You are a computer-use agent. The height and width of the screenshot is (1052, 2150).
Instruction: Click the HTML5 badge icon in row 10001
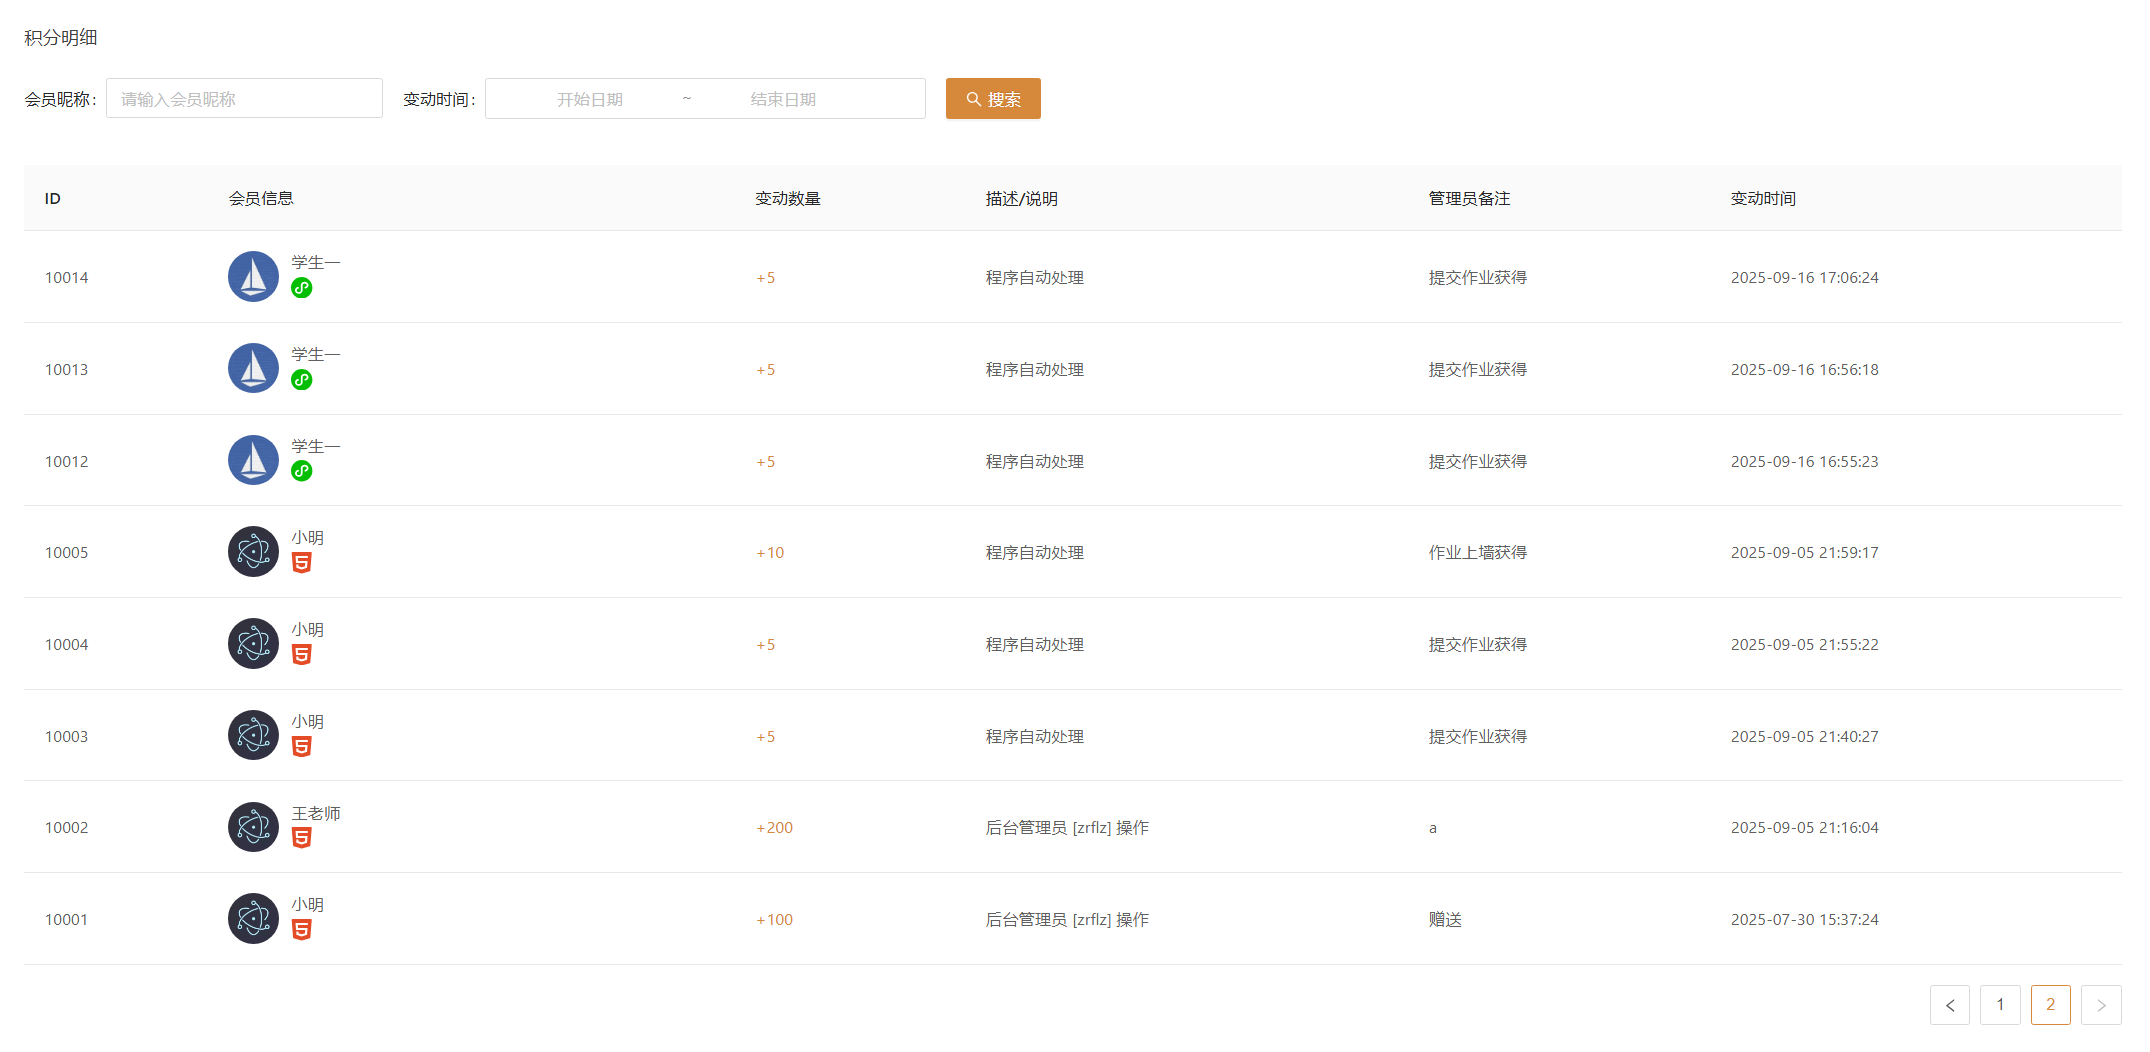point(301,930)
